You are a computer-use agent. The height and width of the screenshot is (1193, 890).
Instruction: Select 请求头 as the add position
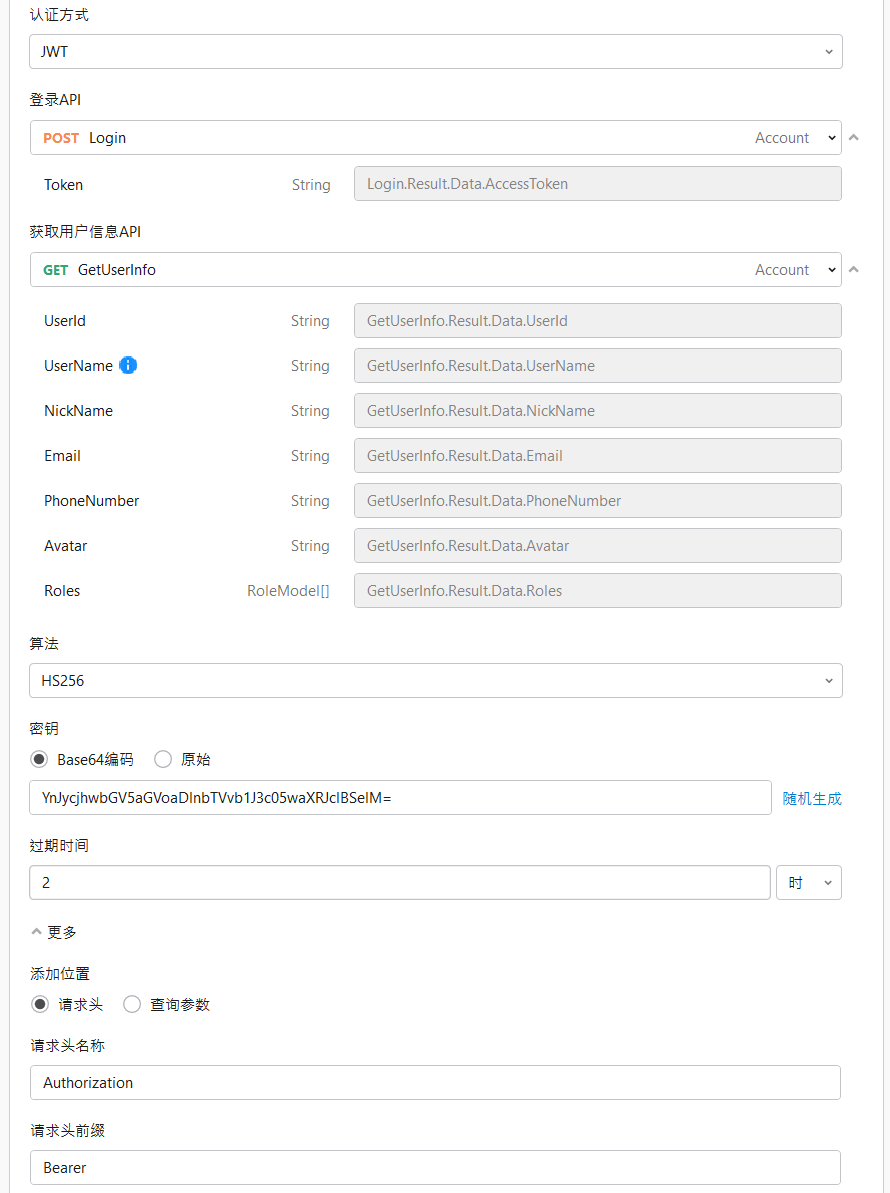point(40,1004)
